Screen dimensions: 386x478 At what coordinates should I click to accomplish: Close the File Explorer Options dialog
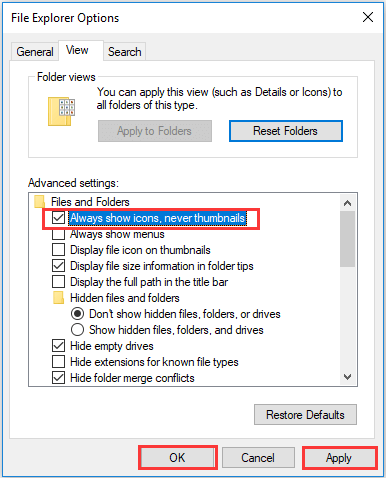368,17
